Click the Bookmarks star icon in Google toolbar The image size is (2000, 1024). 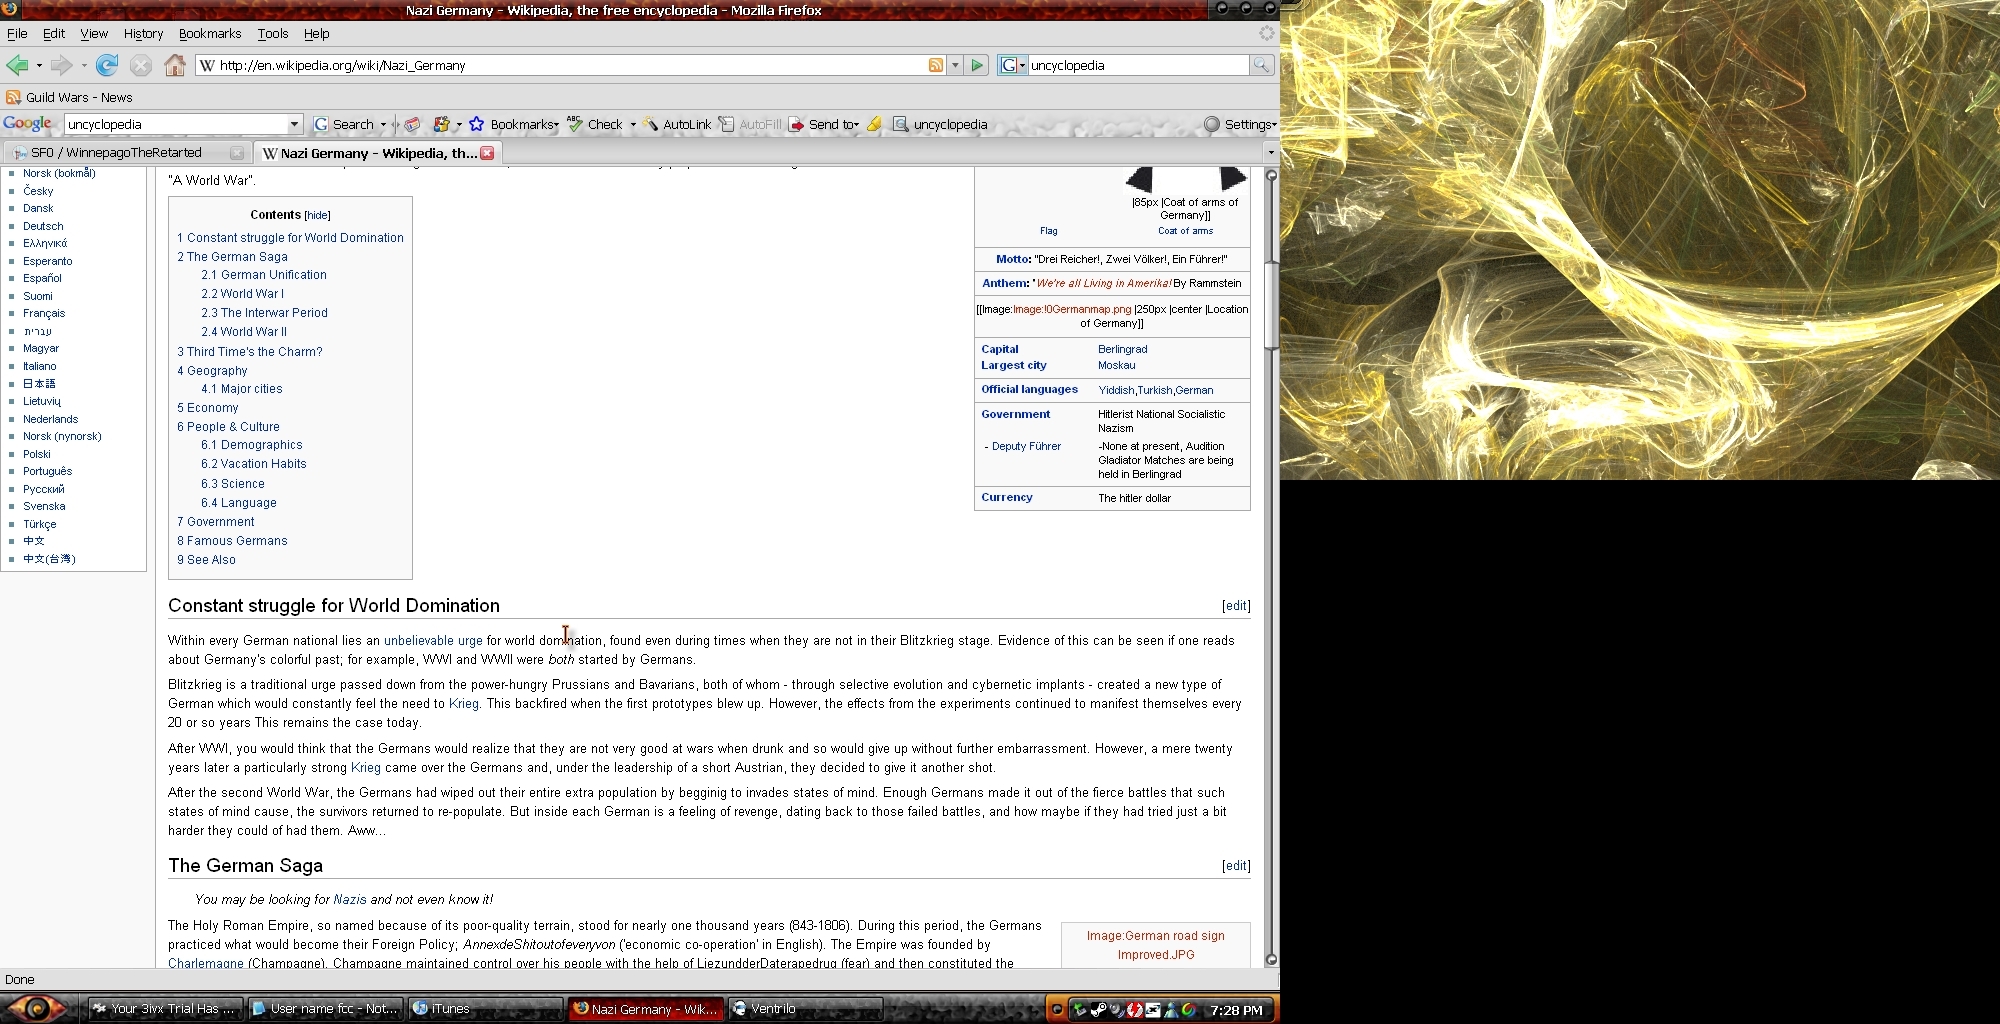477,124
